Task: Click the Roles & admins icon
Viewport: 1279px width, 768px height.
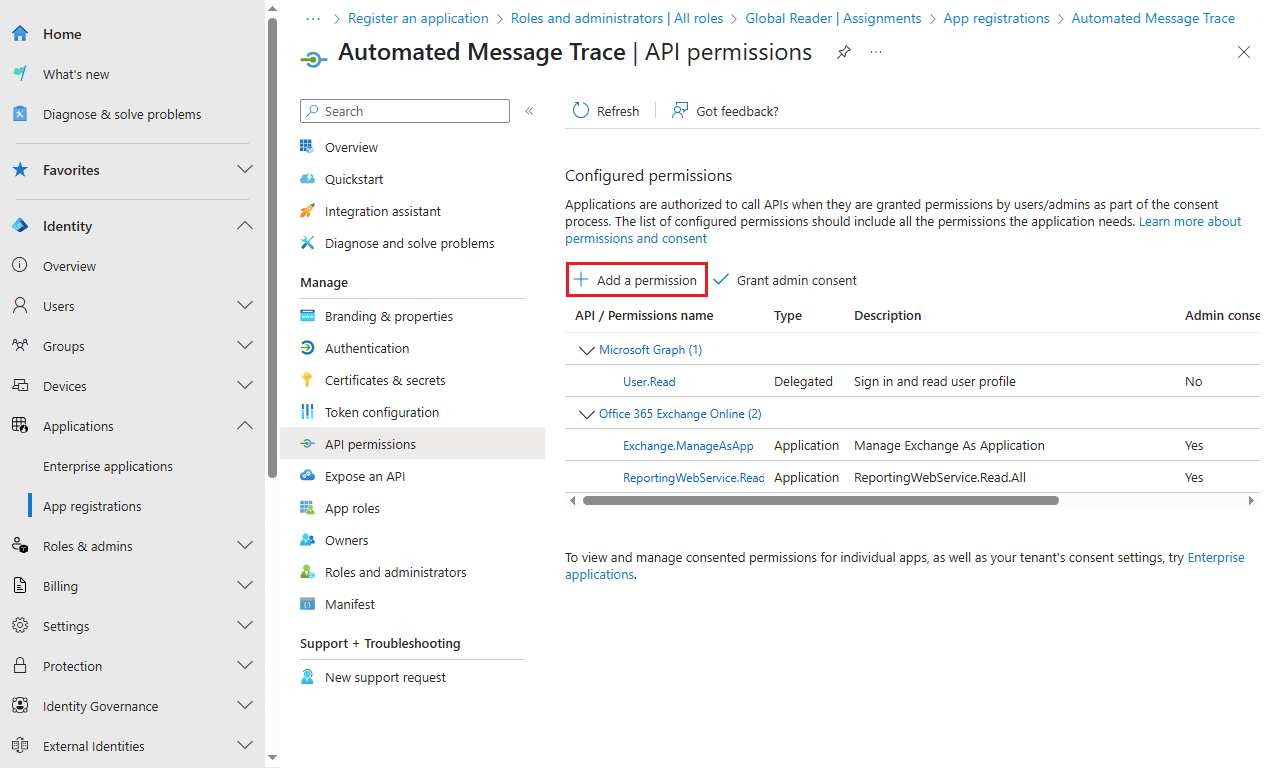Action: coord(20,546)
